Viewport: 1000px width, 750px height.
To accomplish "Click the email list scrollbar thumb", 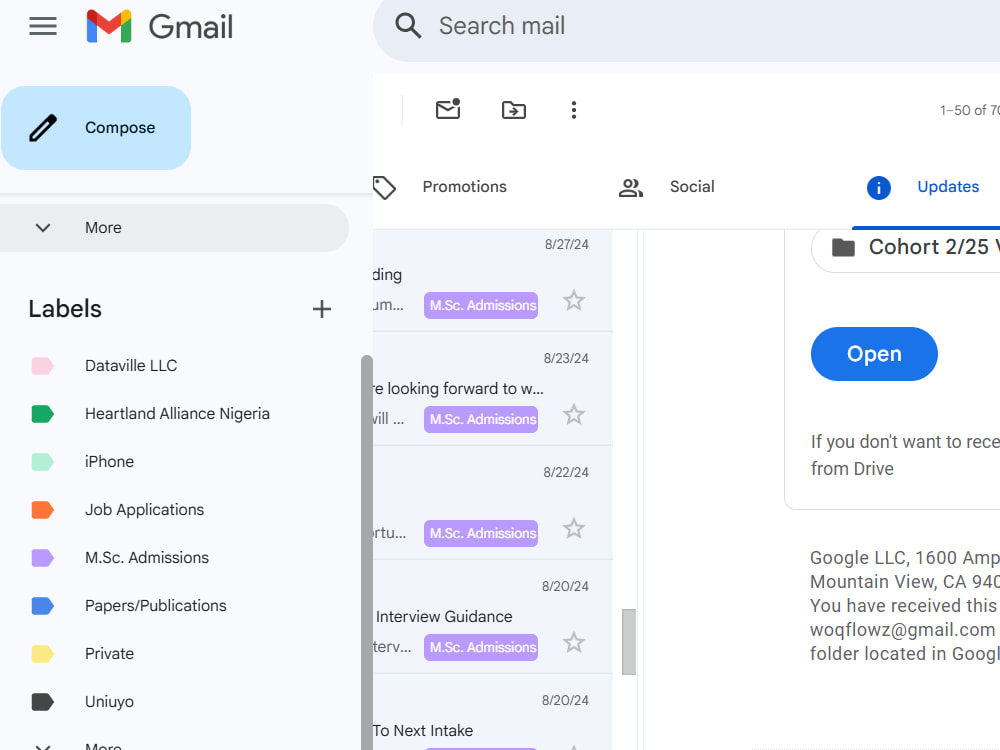I will coord(629,642).
